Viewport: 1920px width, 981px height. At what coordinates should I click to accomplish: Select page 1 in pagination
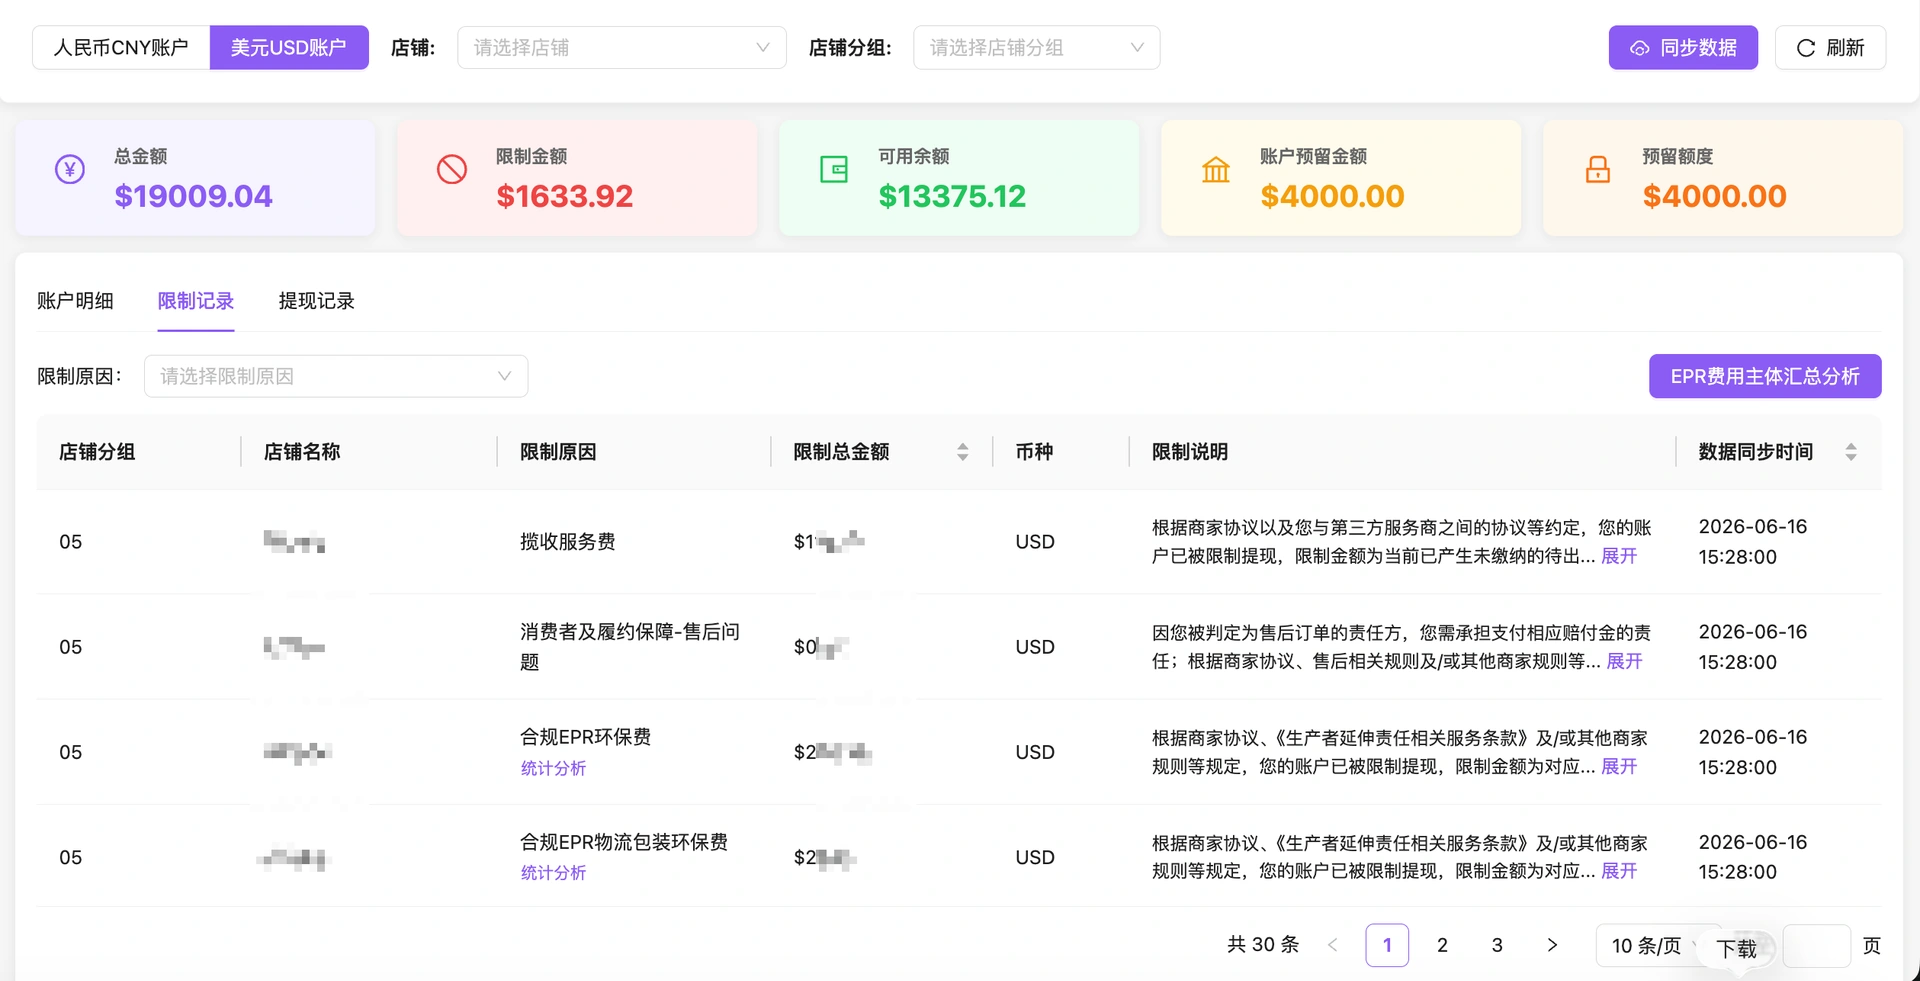[x=1387, y=945]
